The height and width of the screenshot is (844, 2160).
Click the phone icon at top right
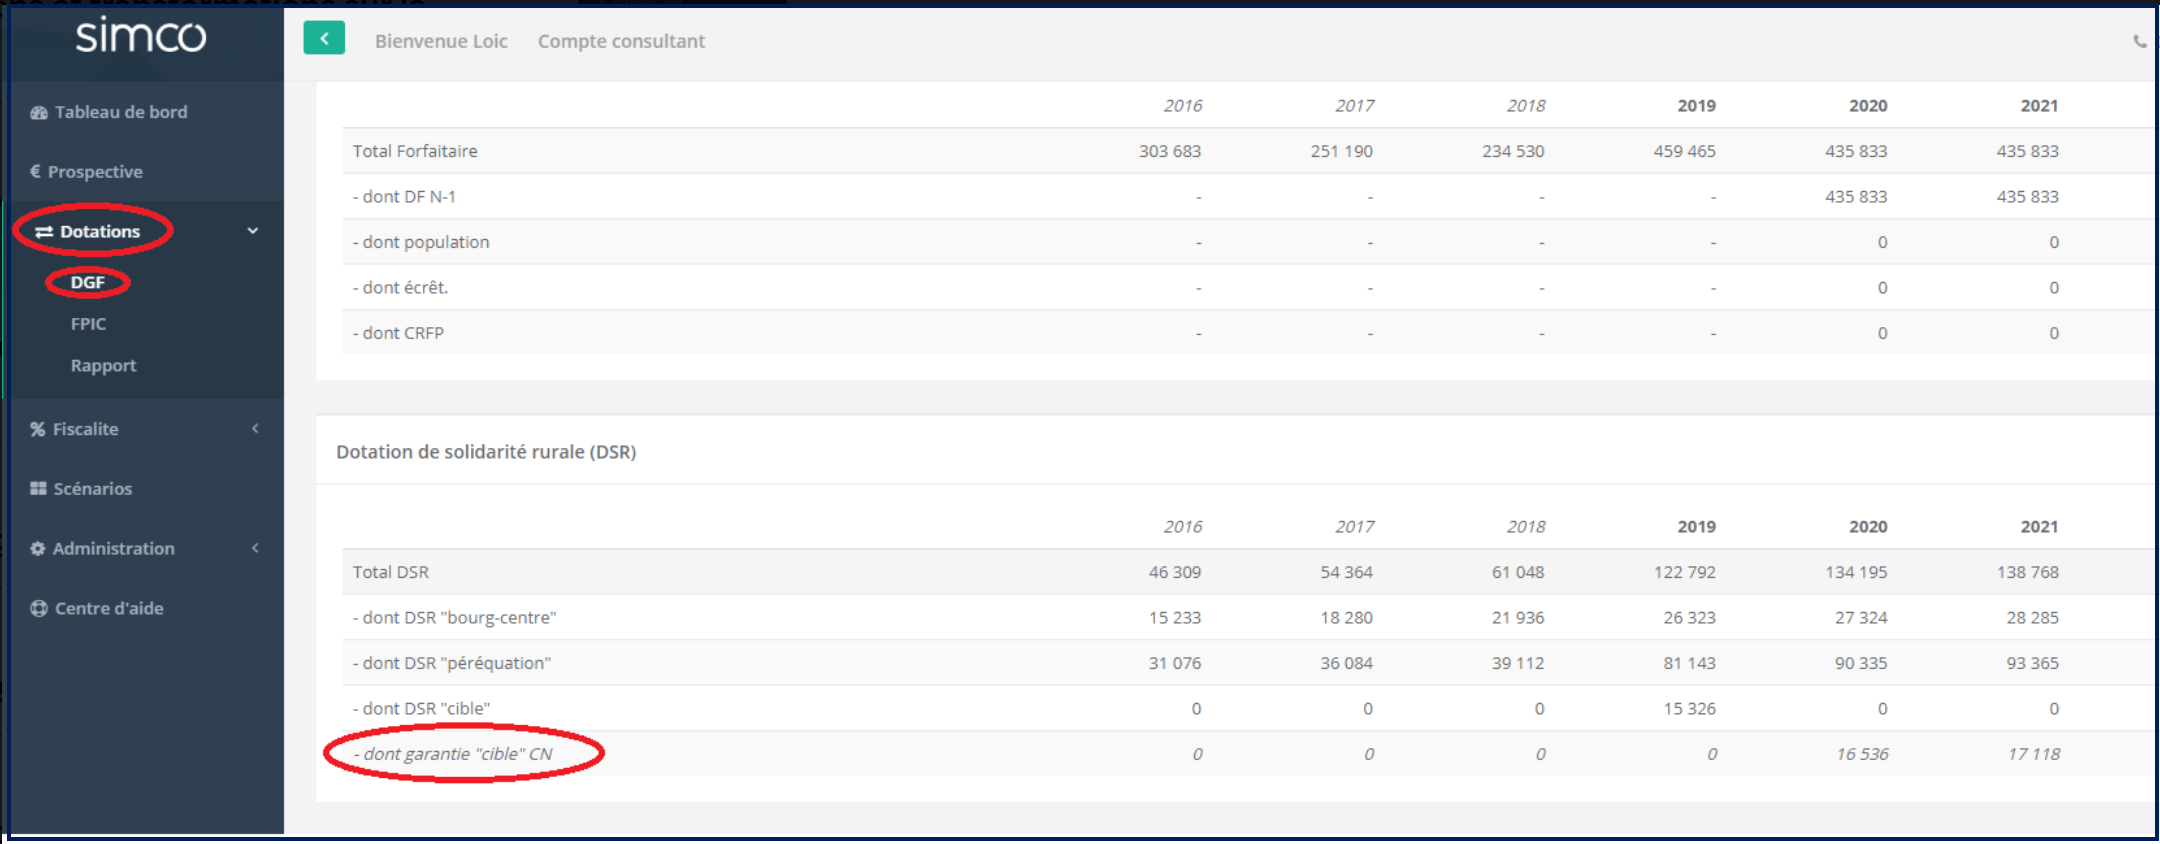tap(2139, 41)
